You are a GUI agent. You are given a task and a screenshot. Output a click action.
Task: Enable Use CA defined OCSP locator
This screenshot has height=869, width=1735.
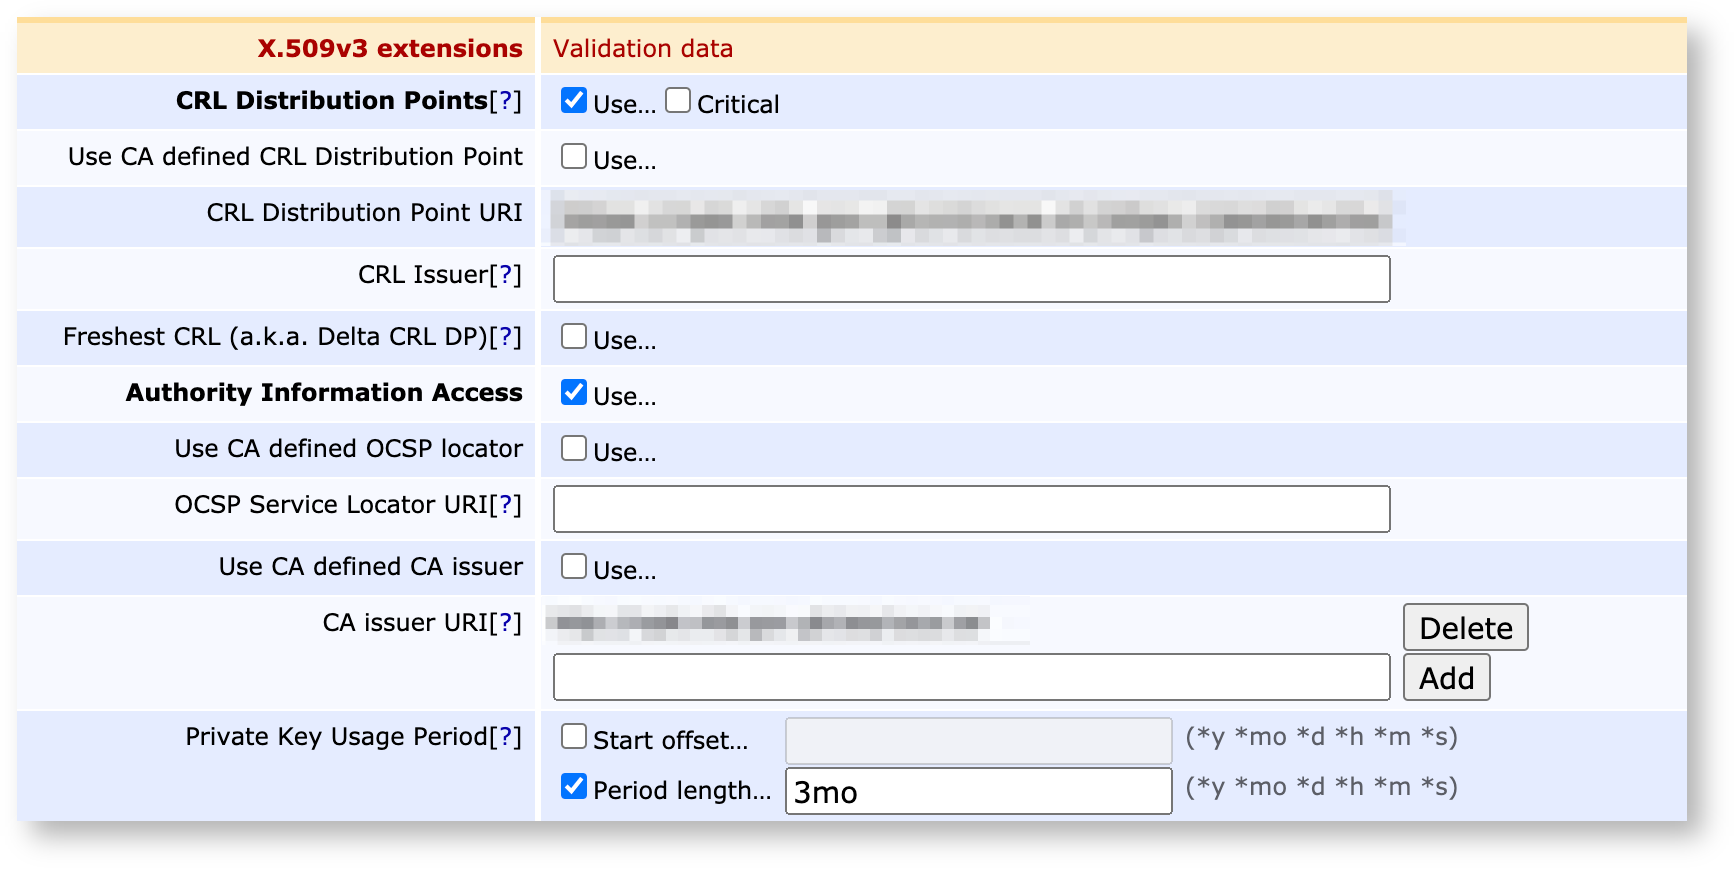[574, 448]
